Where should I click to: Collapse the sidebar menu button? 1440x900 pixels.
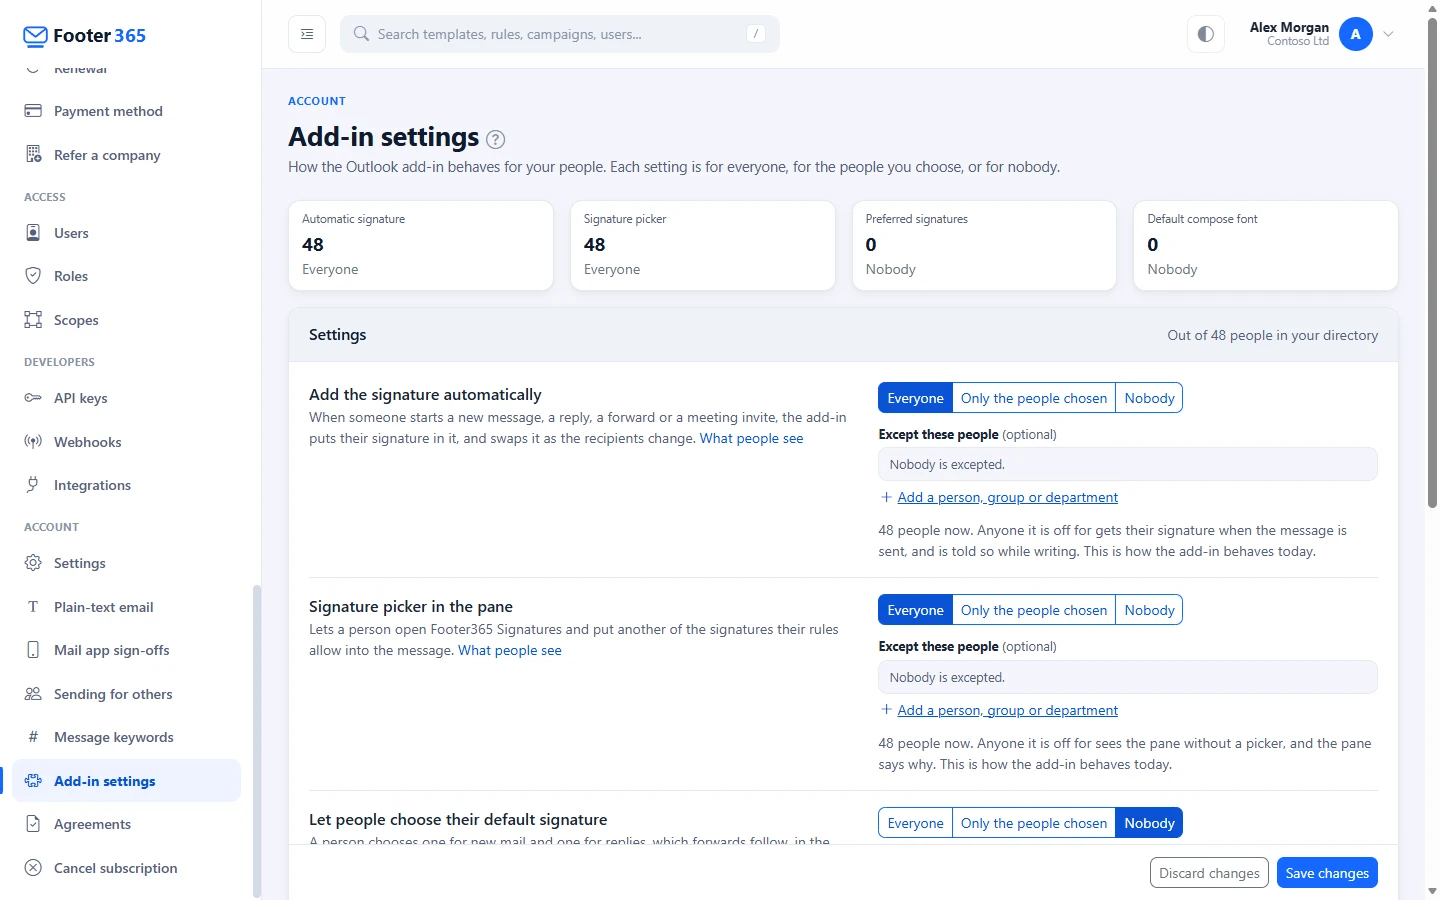pyautogui.click(x=307, y=34)
